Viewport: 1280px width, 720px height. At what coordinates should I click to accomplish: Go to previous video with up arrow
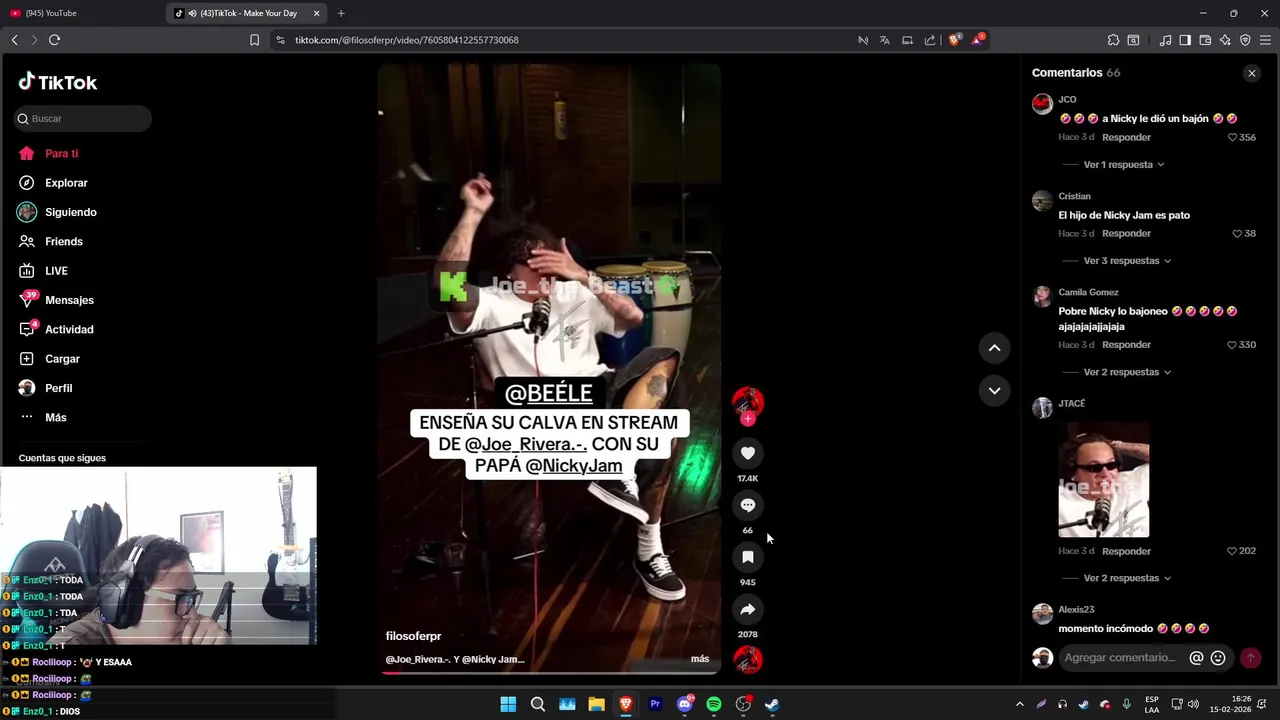995,348
